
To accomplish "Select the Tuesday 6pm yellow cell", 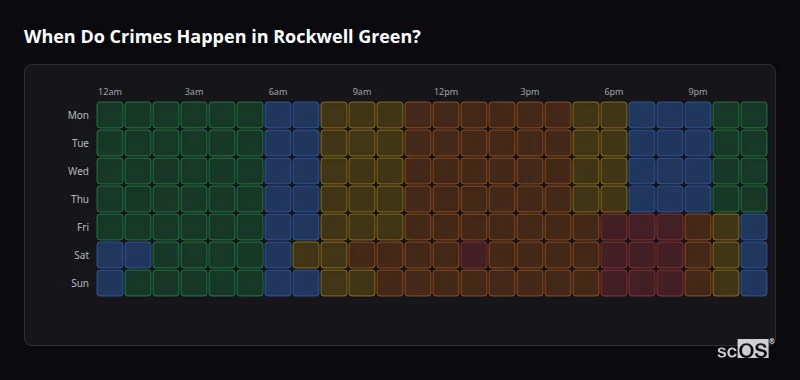I will 614,143.
